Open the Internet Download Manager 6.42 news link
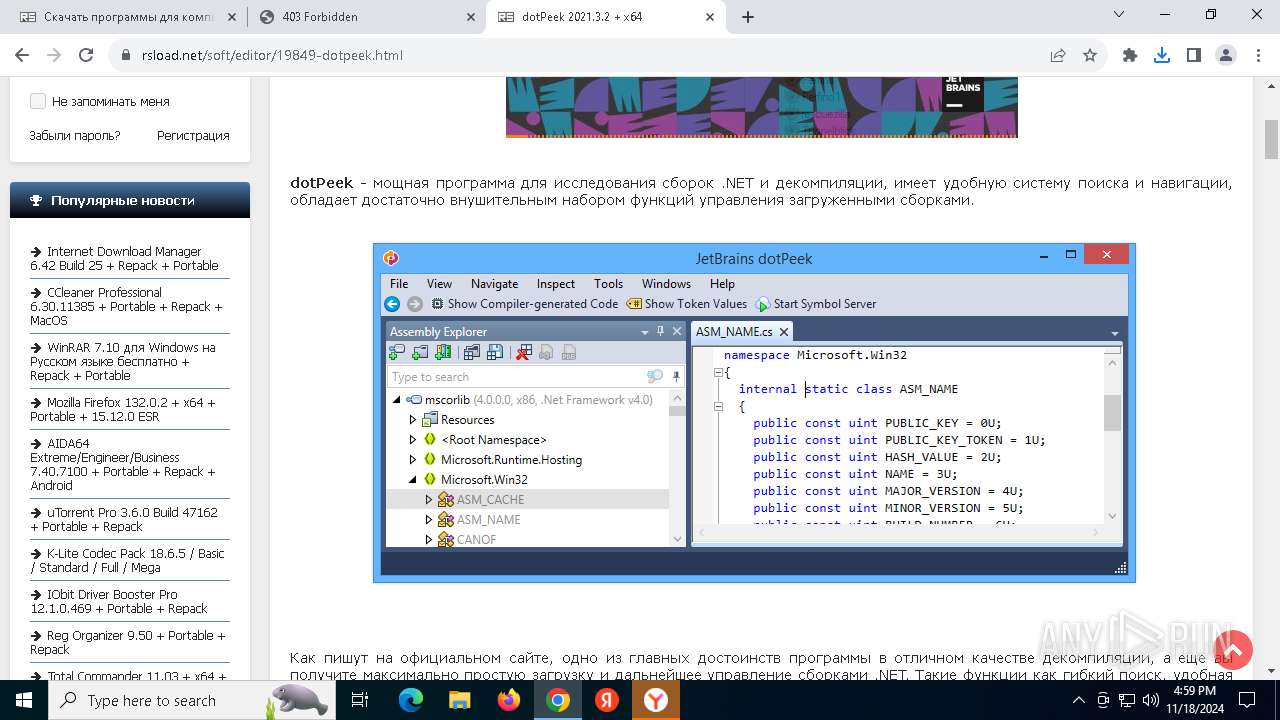The width and height of the screenshot is (1280, 720). click(x=125, y=259)
